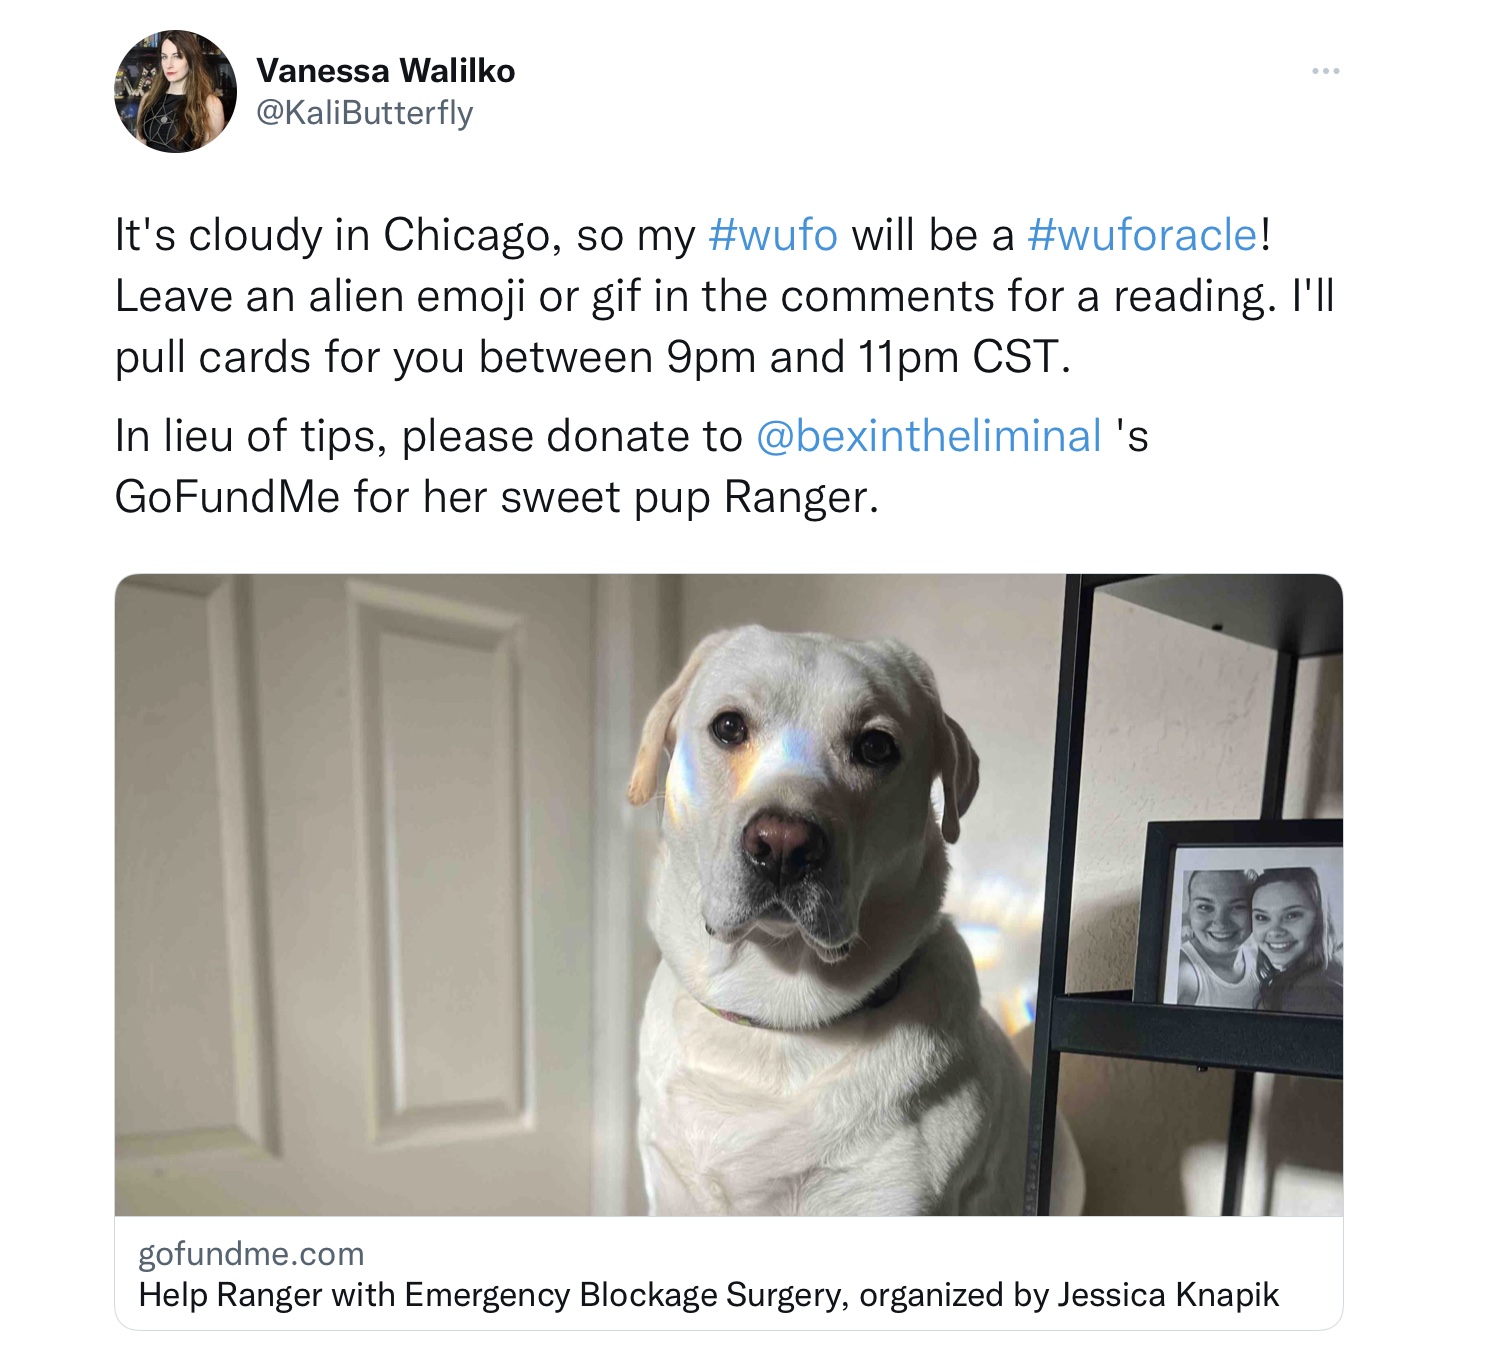This screenshot has width=1509, height=1364.
Task: Follow the #wufo hashtag
Action: click(x=772, y=235)
